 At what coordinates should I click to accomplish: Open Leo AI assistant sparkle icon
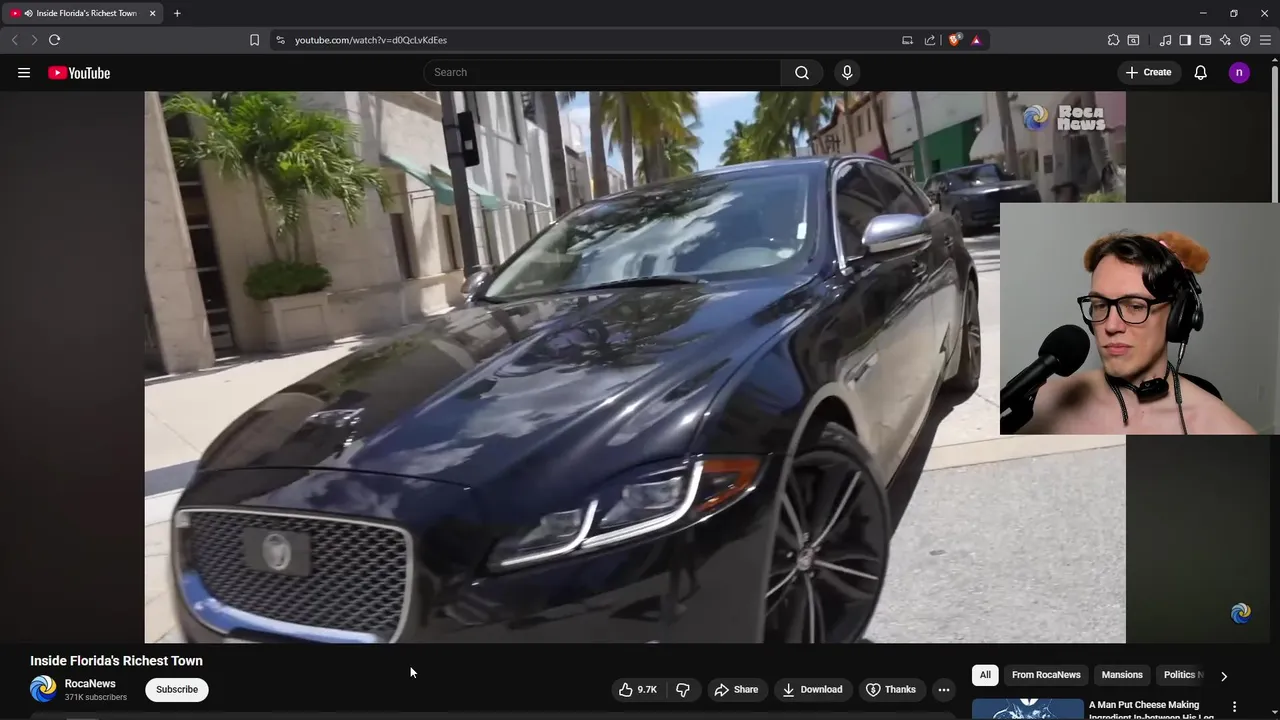[x=1225, y=40]
